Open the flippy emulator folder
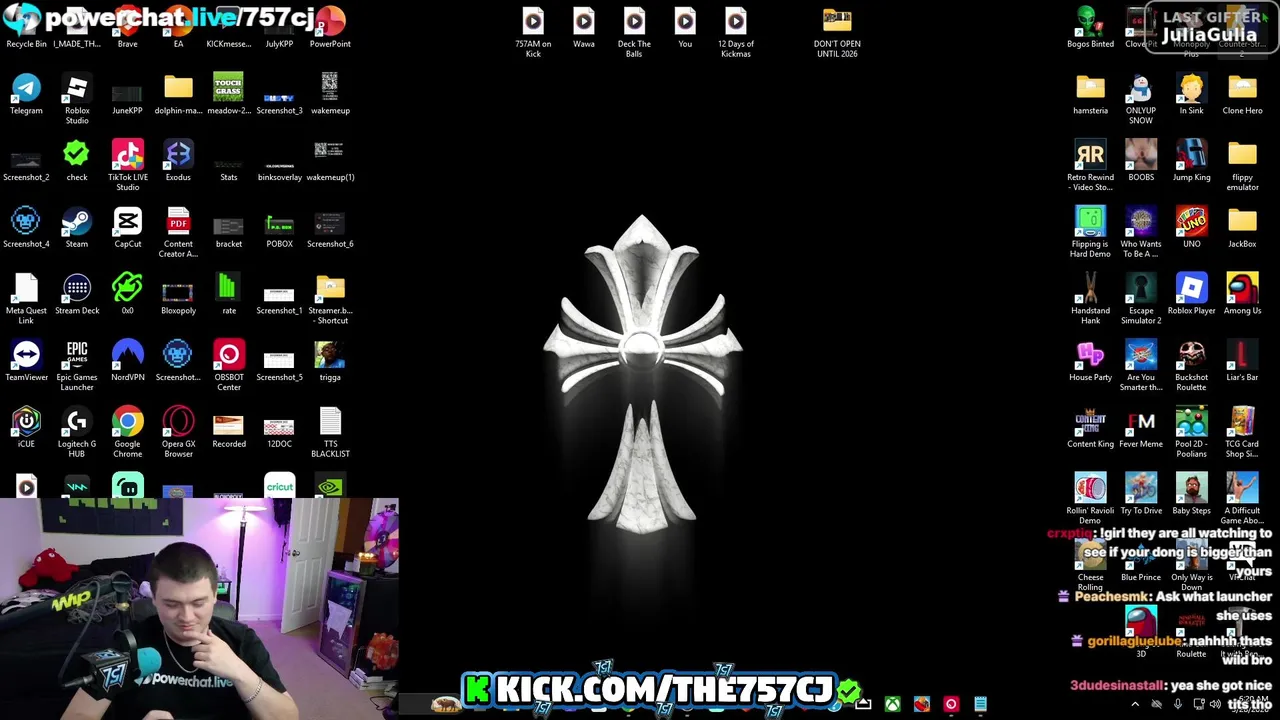 coord(1242,165)
